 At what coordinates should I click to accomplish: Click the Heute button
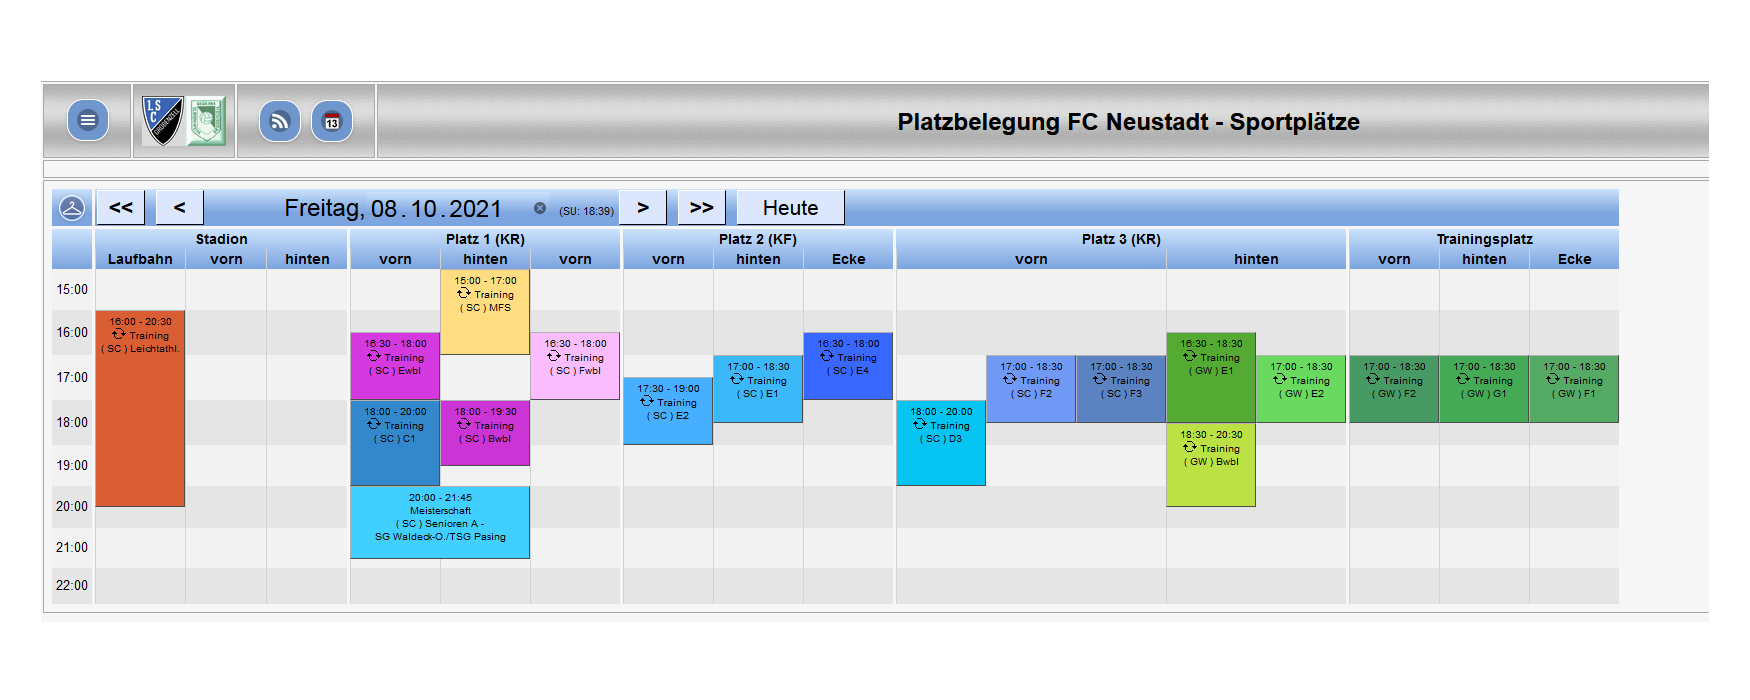coord(791,208)
